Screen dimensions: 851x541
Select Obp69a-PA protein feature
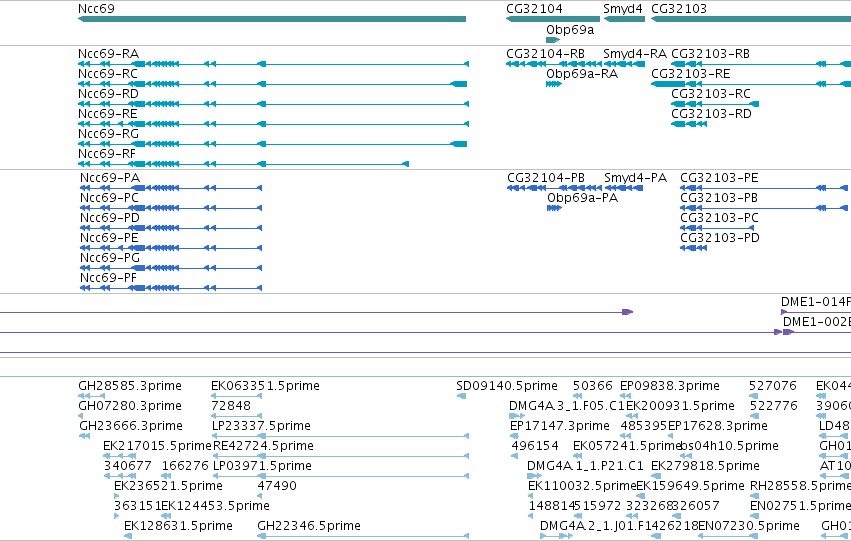[x=554, y=208]
